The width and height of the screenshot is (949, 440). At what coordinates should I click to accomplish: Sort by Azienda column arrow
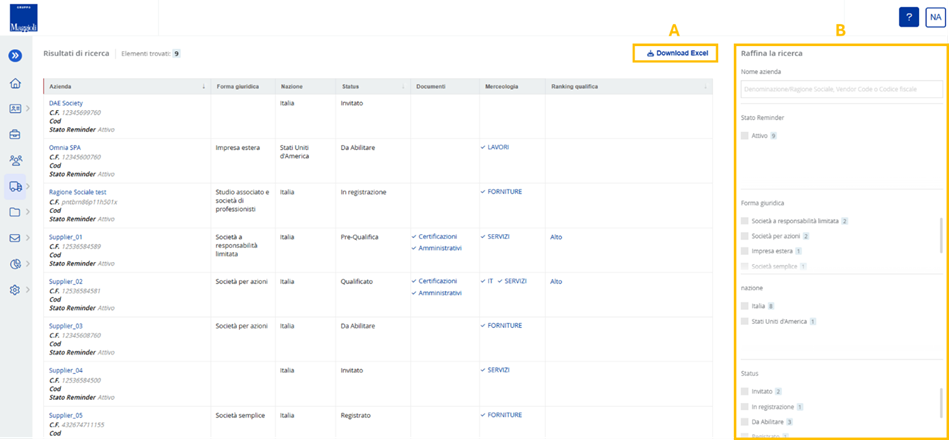(203, 87)
